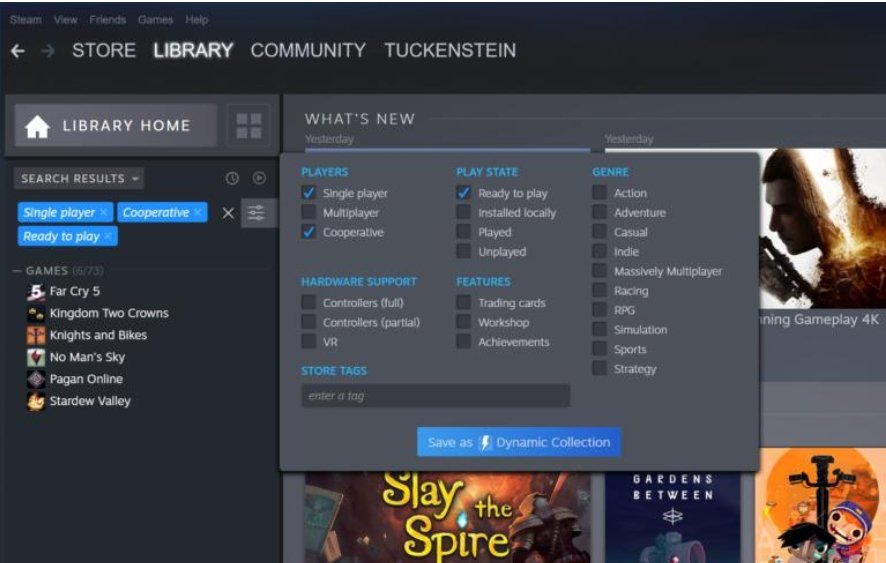The image size is (886, 563).
Task: Filter by Sports genre
Action: click(600, 349)
